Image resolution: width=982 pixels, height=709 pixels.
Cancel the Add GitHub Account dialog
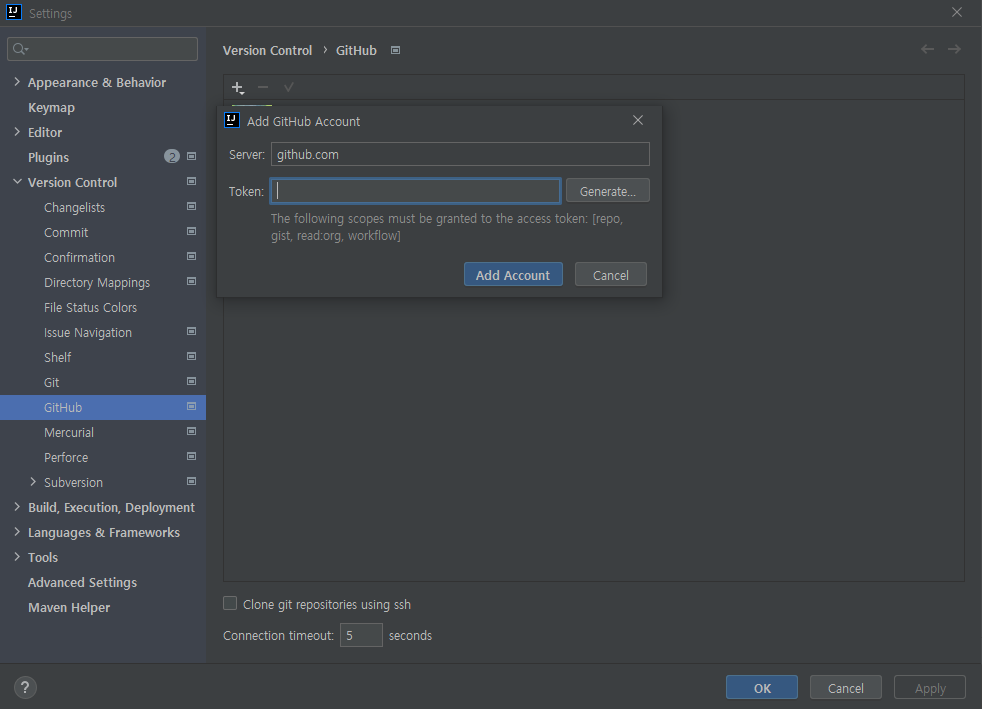point(611,275)
